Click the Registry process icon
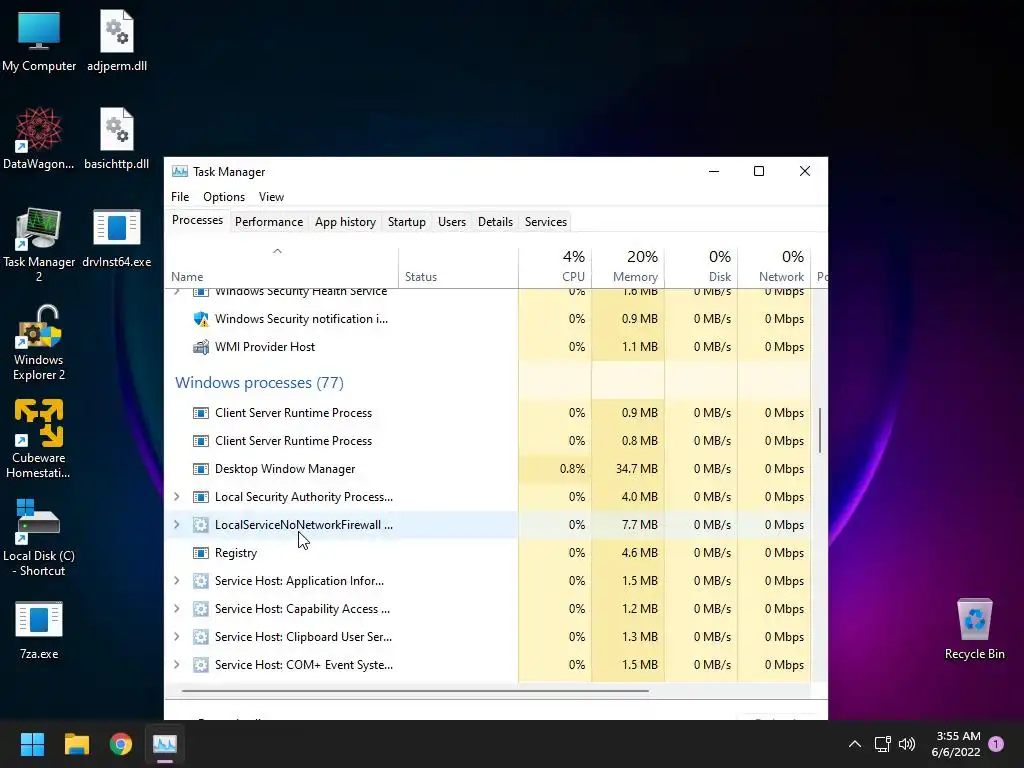This screenshot has width=1024, height=768. tap(200, 552)
